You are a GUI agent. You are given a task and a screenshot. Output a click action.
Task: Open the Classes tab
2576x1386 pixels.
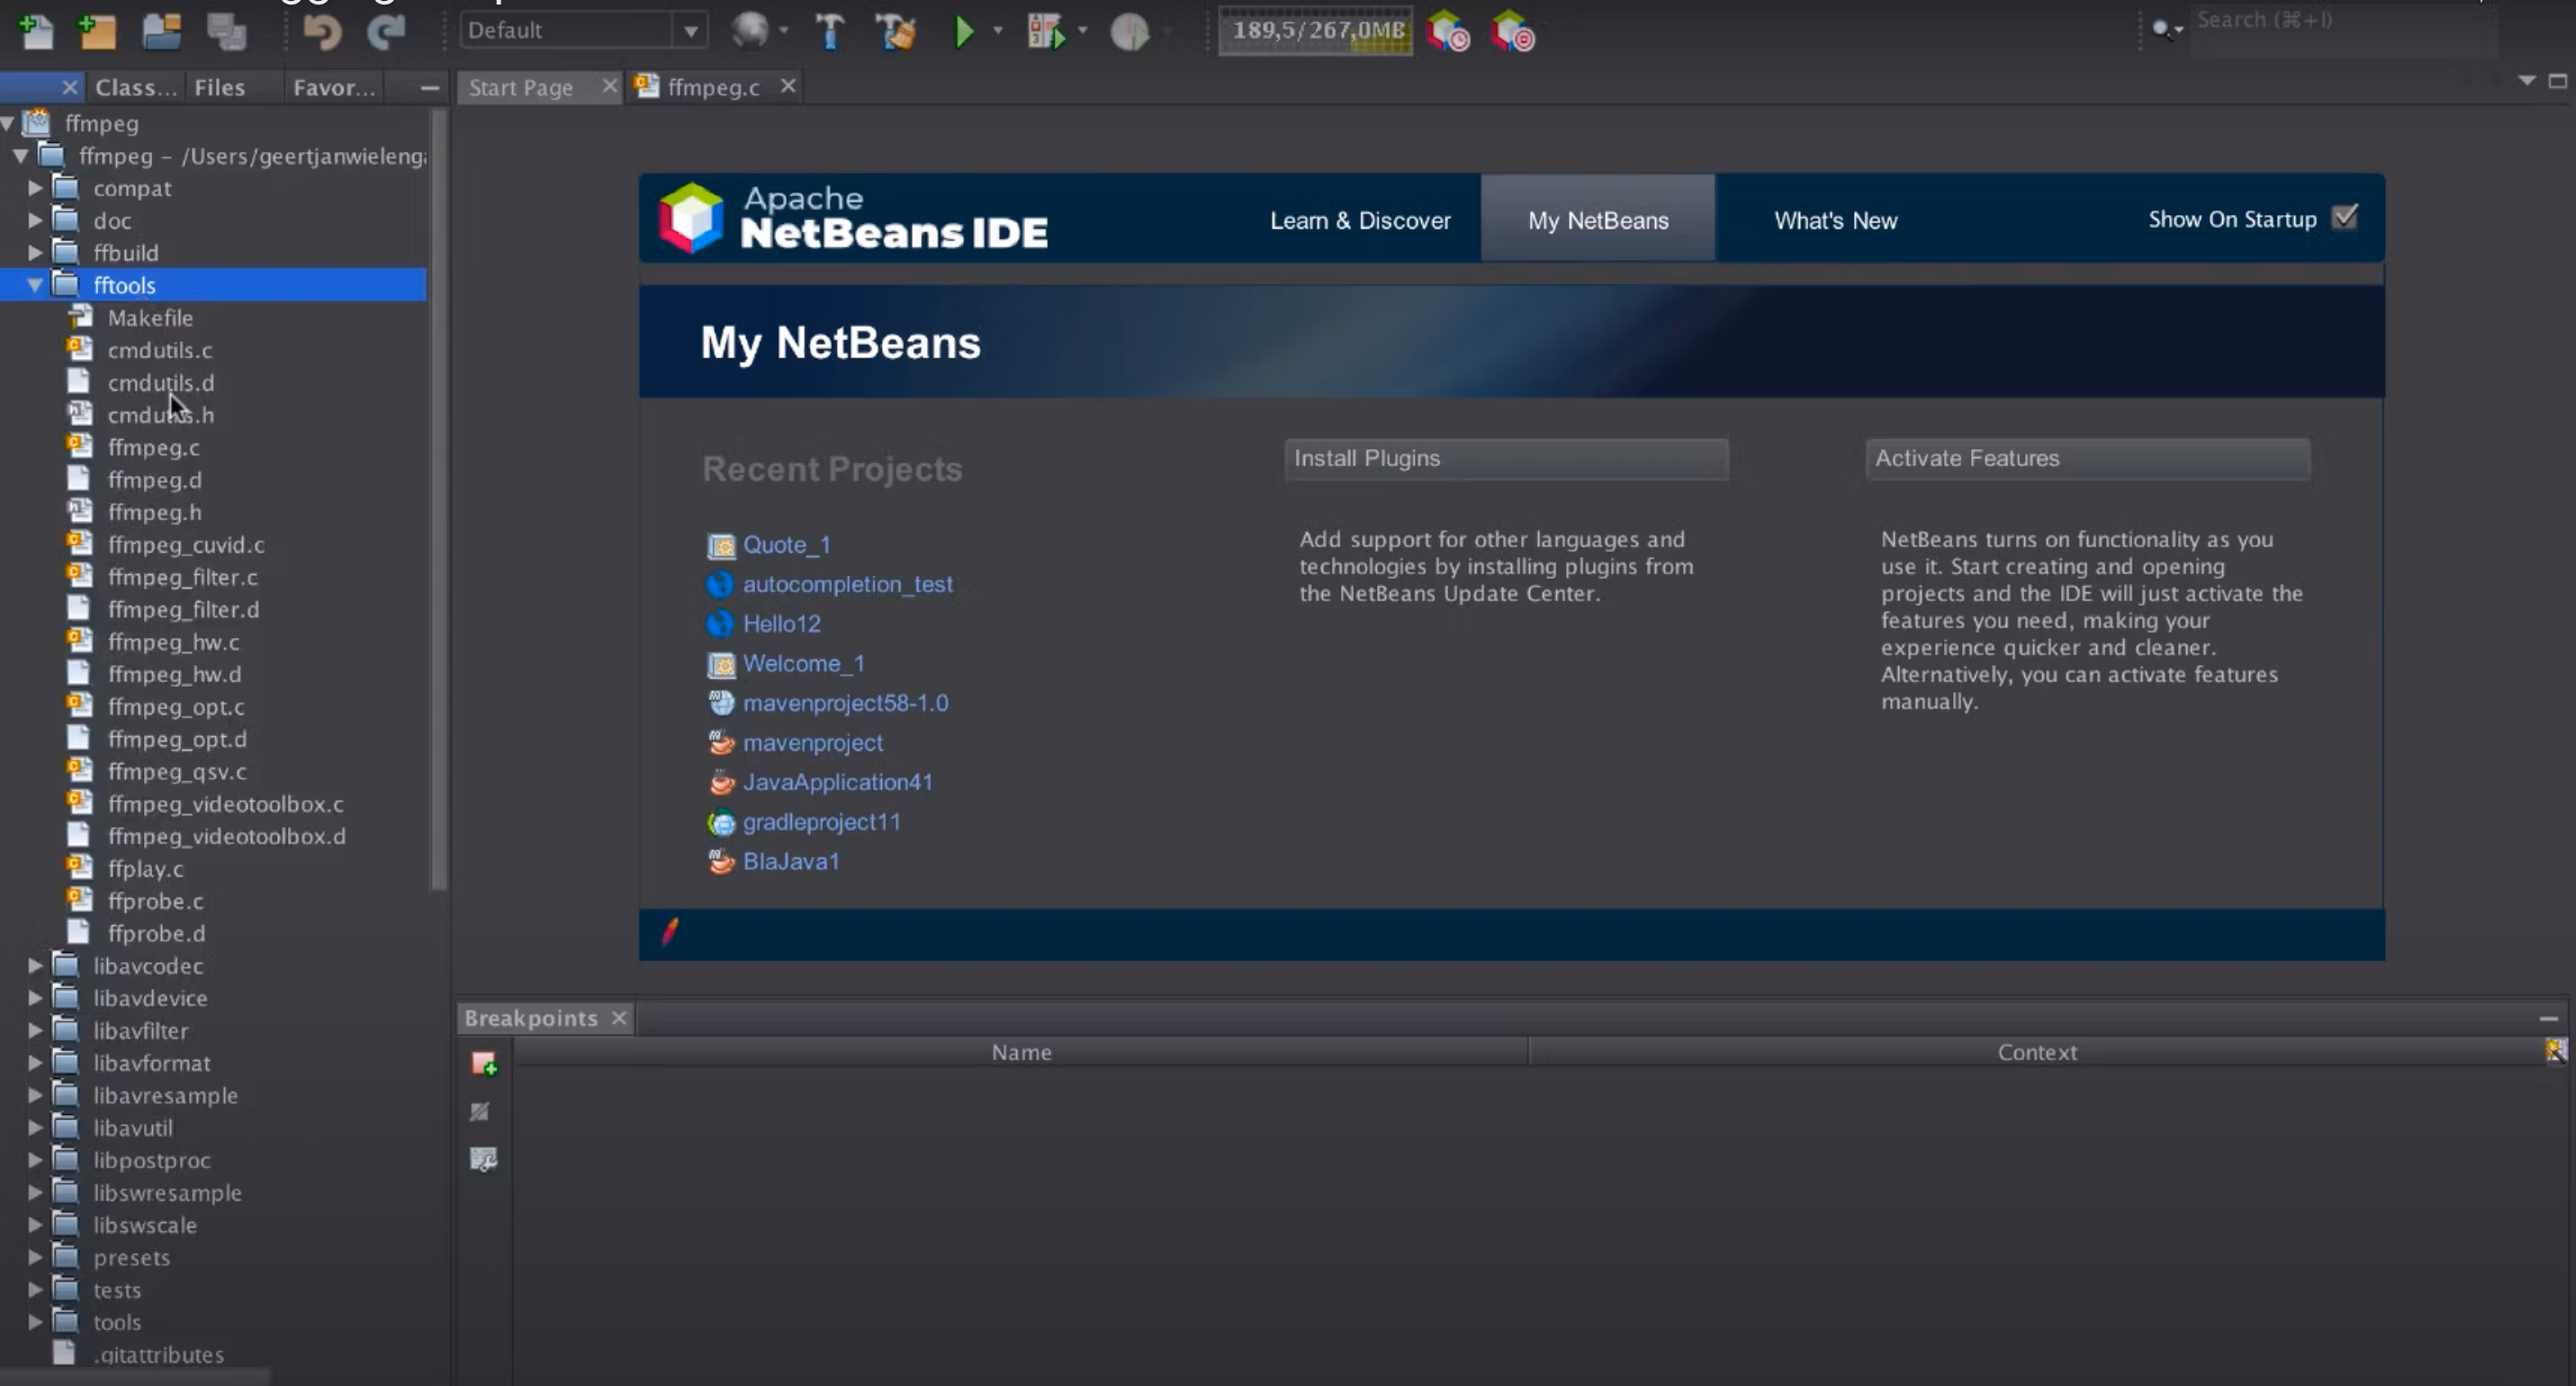click(x=136, y=88)
